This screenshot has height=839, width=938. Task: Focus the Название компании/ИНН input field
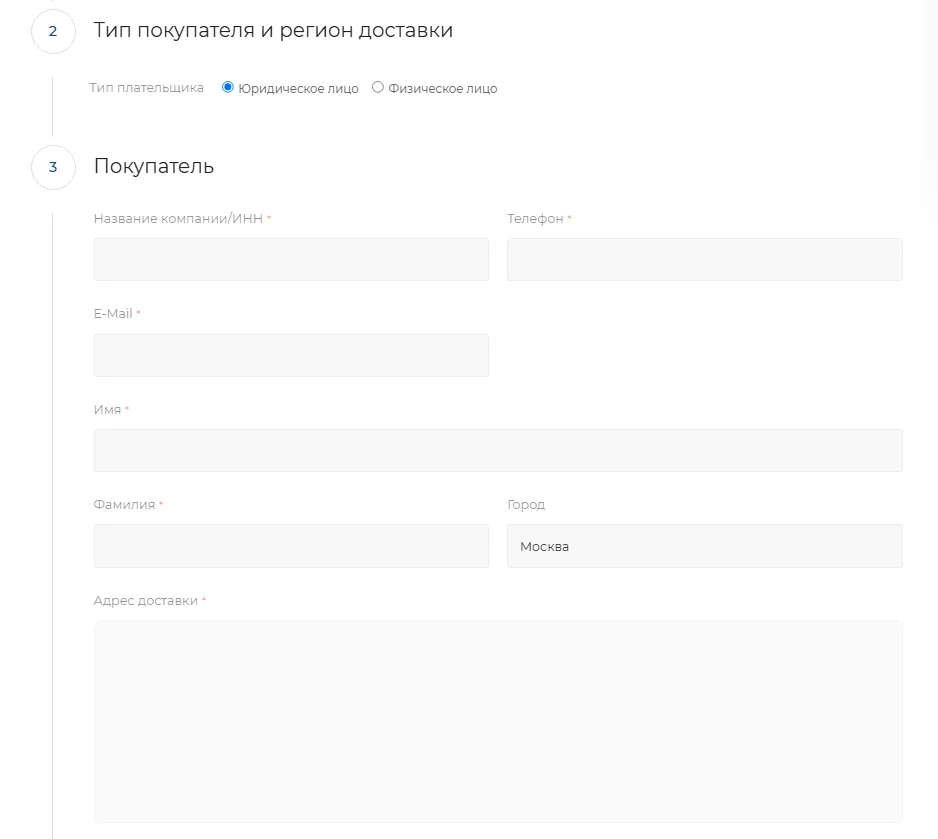[x=291, y=260]
